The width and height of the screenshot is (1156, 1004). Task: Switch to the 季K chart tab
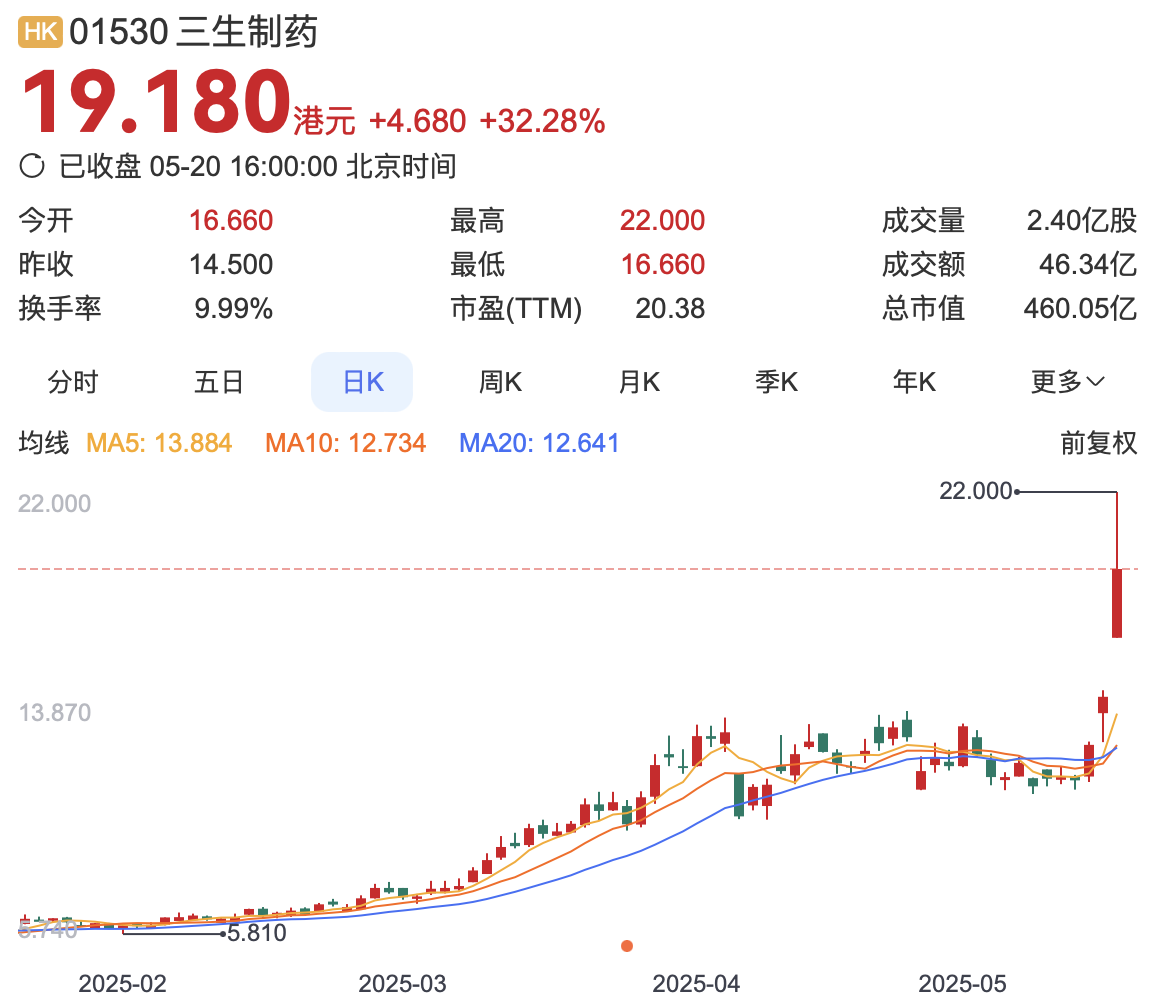(x=776, y=382)
